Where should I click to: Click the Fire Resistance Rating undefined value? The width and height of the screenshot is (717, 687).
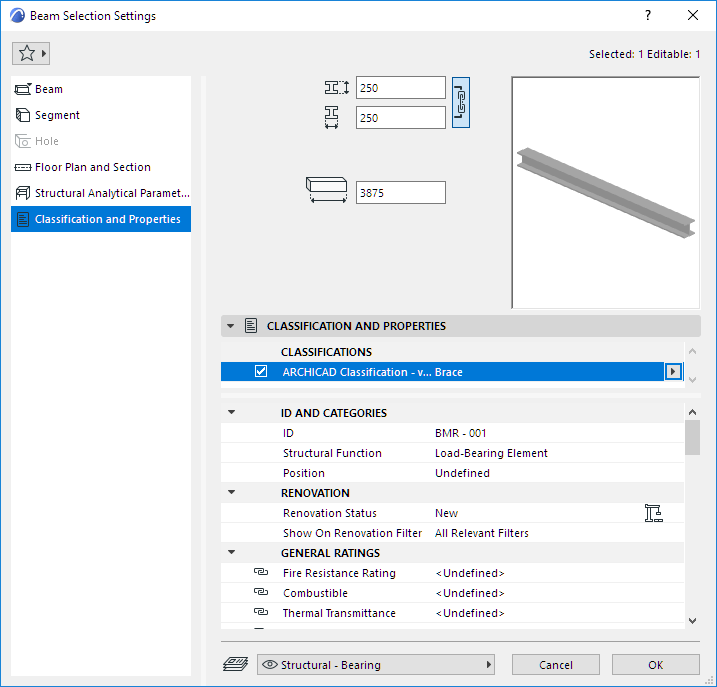point(470,573)
